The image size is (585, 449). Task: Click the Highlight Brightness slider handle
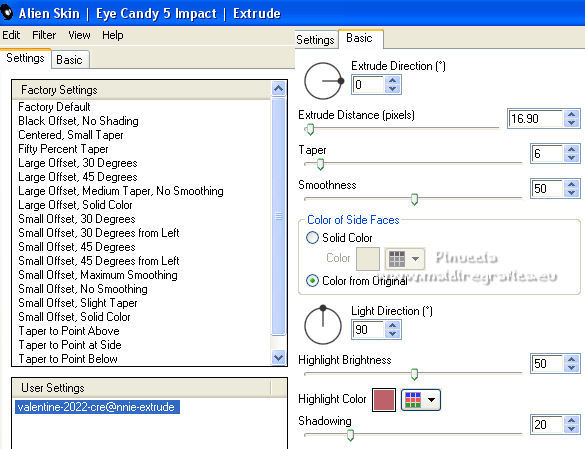[x=414, y=374]
